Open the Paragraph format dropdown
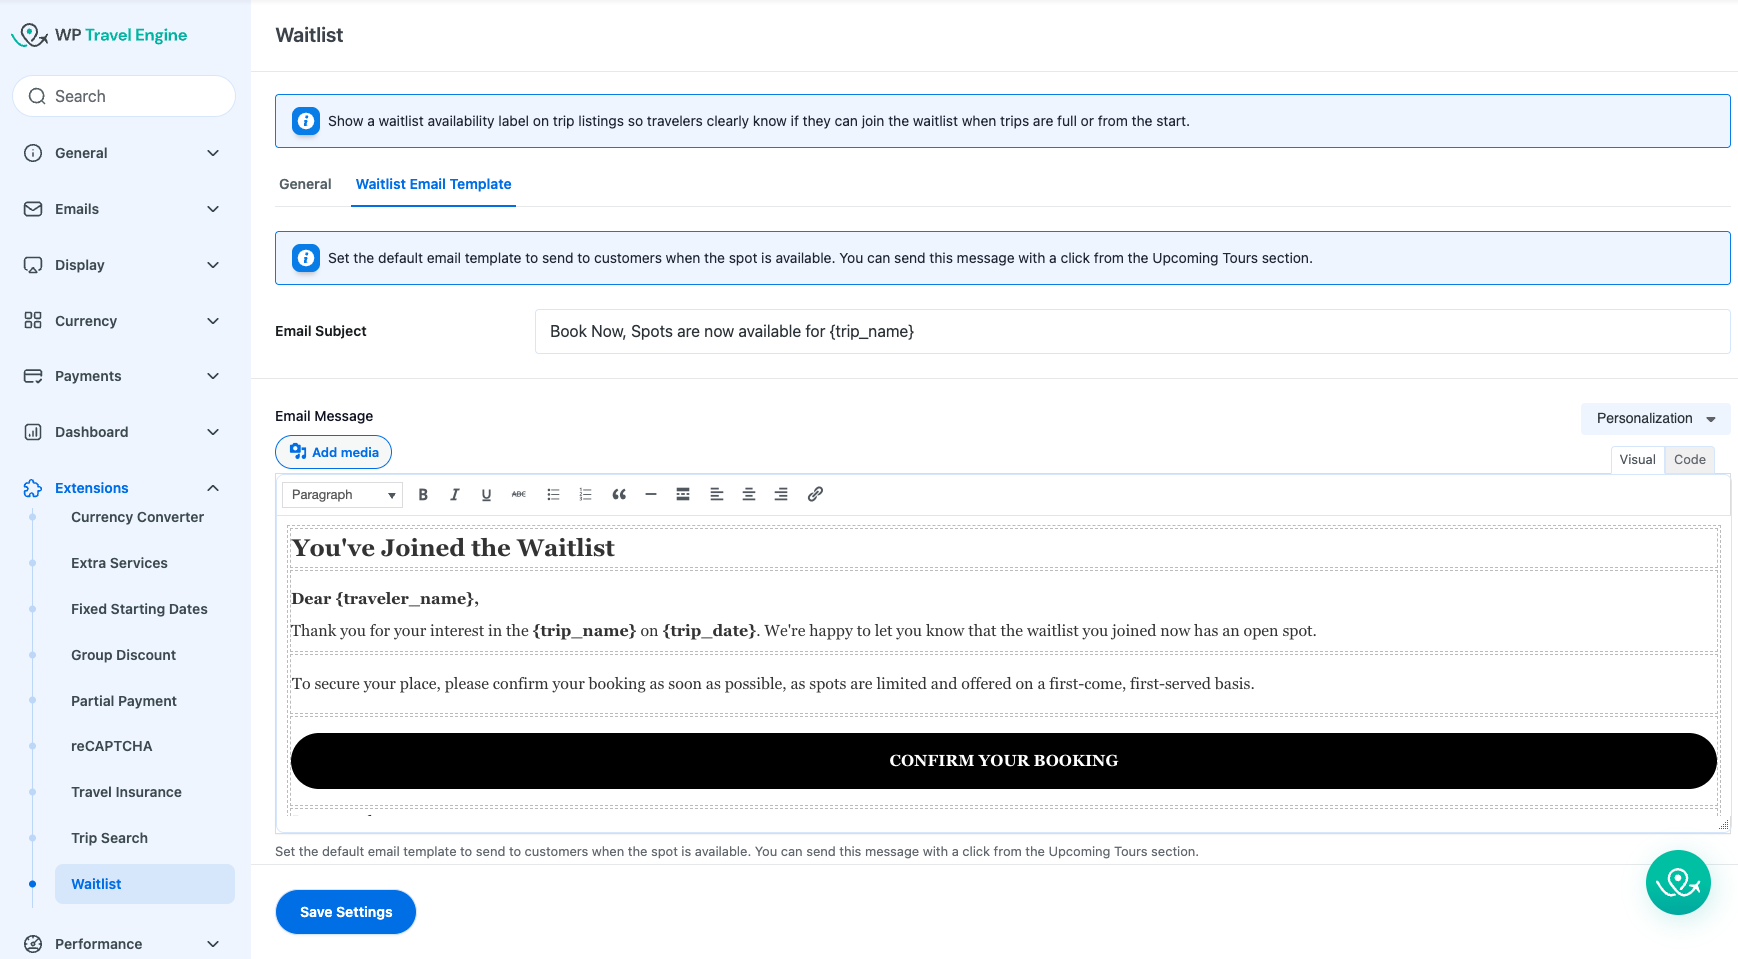 (x=342, y=495)
